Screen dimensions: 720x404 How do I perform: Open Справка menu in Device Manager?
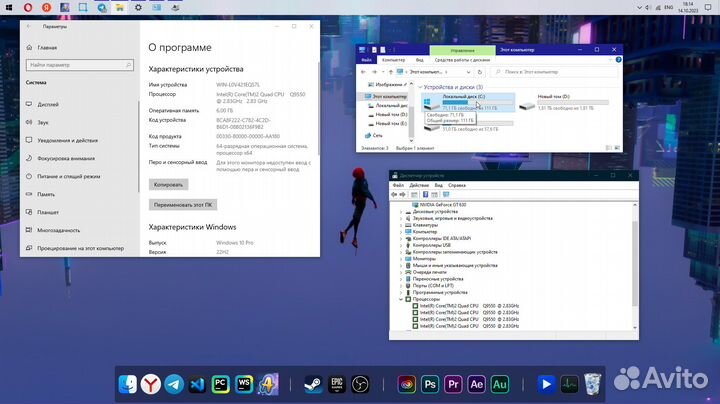(x=457, y=185)
